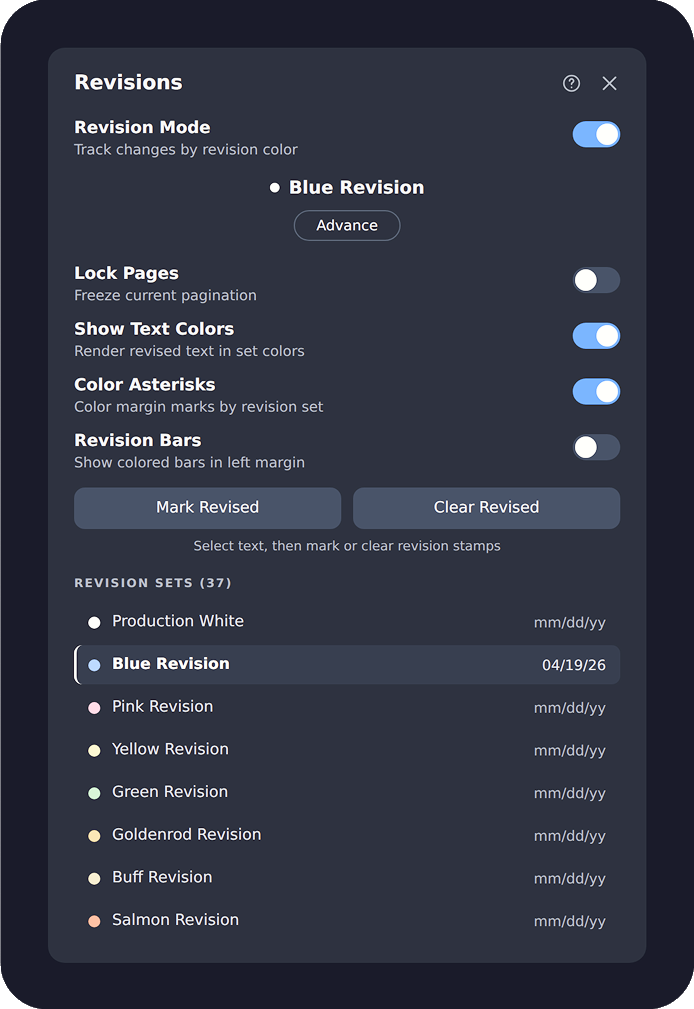Viewport: 694px width, 1009px height.
Task: Click the REVISION SETS (37) header
Action: [x=153, y=582]
